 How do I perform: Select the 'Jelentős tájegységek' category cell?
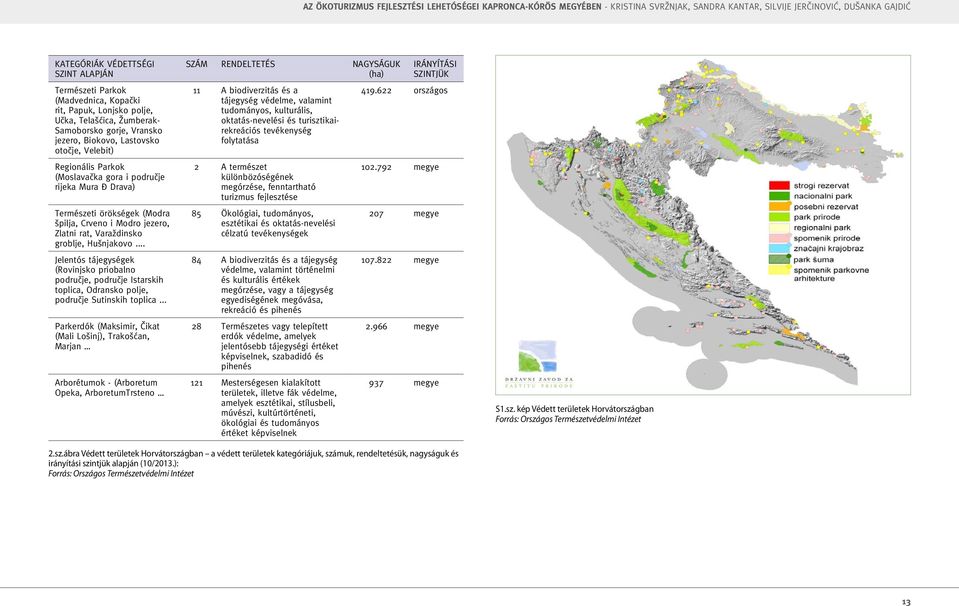point(111,280)
